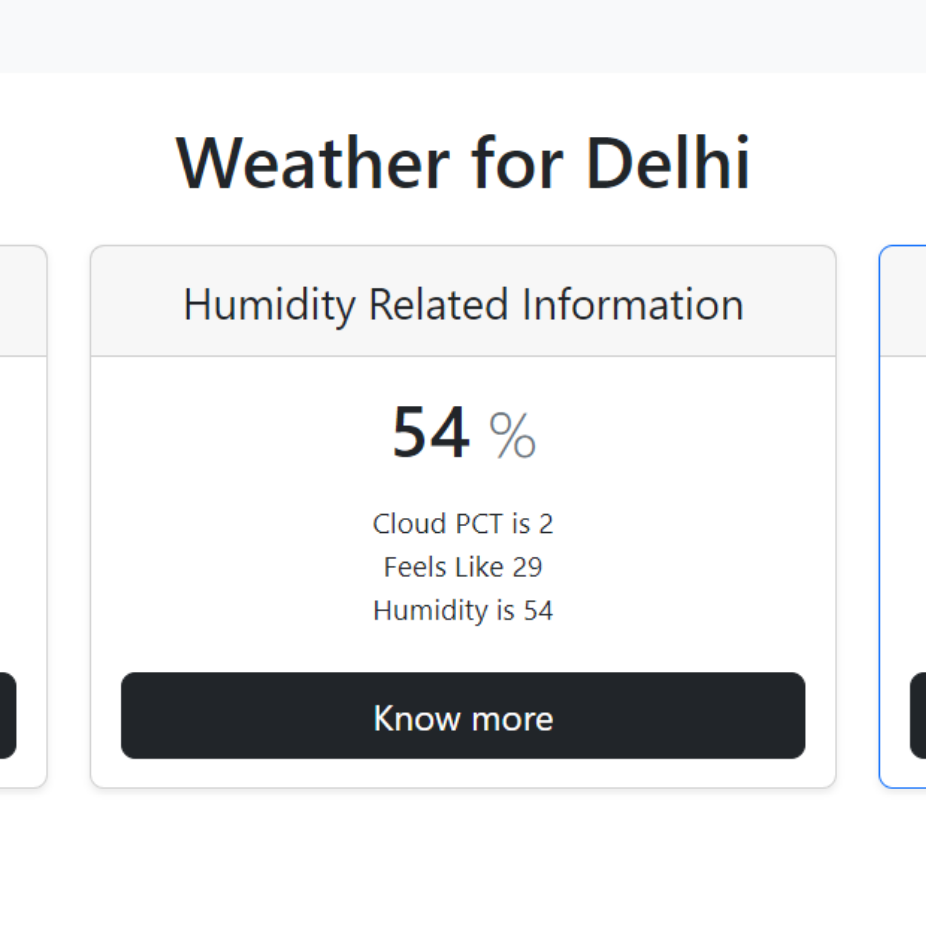
Task: Click the Feels Like 29 line
Action: 463,567
